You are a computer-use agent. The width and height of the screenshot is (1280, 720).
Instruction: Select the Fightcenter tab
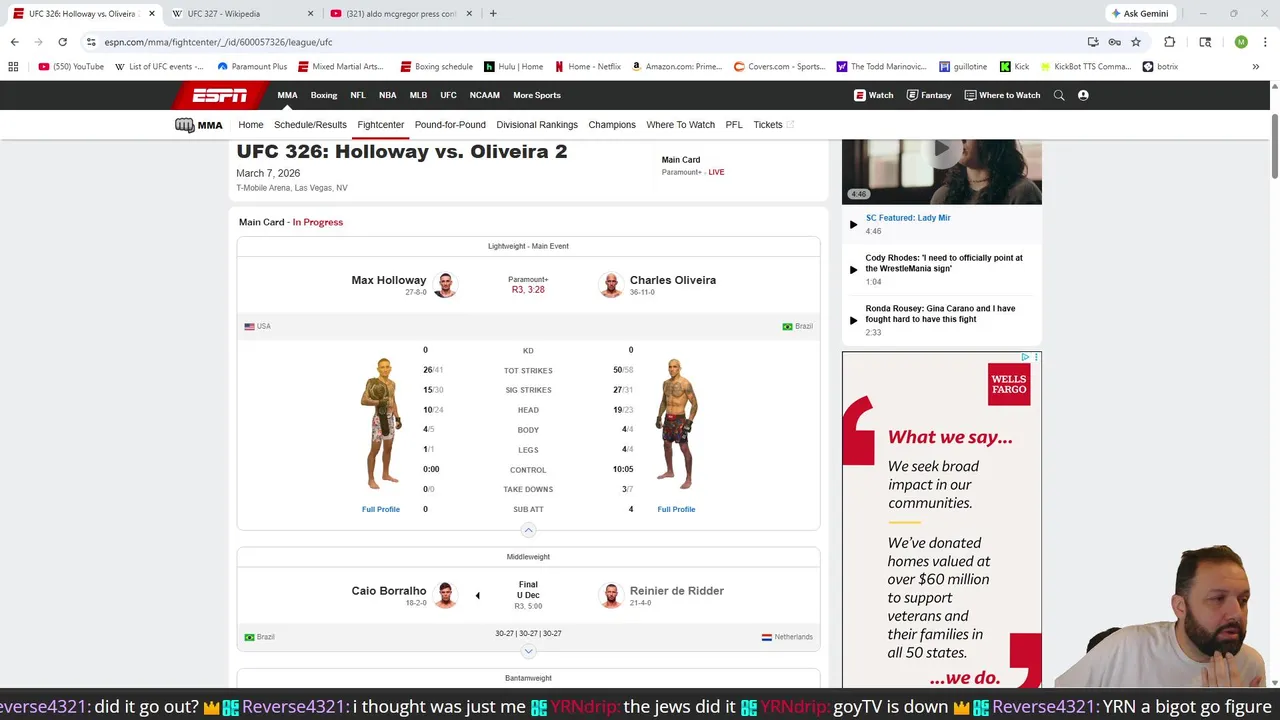(381, 125)
